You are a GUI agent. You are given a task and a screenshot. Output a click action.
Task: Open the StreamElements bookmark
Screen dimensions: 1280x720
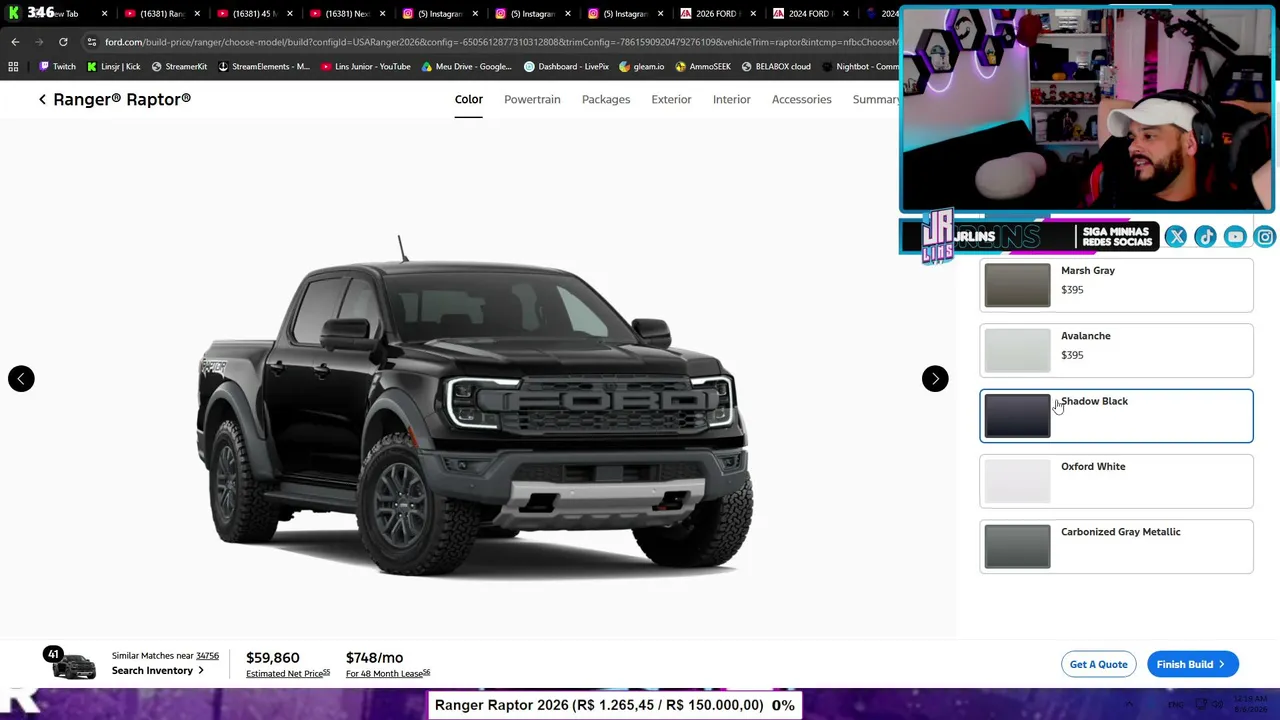263,67
